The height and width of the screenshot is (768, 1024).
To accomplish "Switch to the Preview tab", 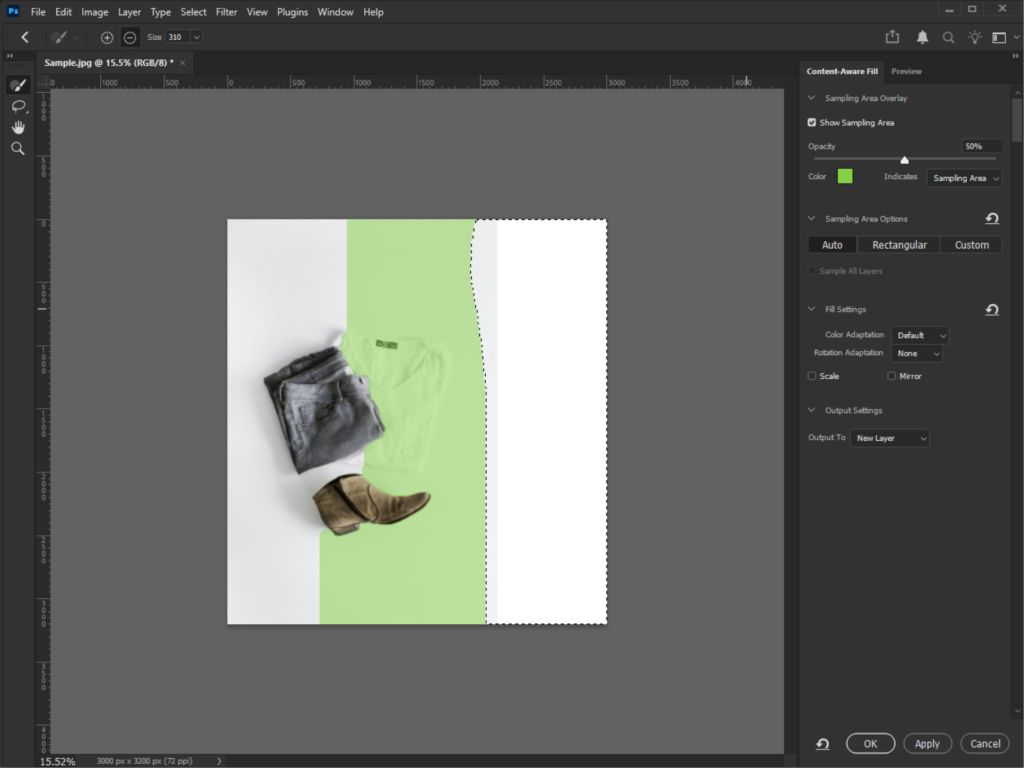I will pyautogui.click(x=906, y=71).
